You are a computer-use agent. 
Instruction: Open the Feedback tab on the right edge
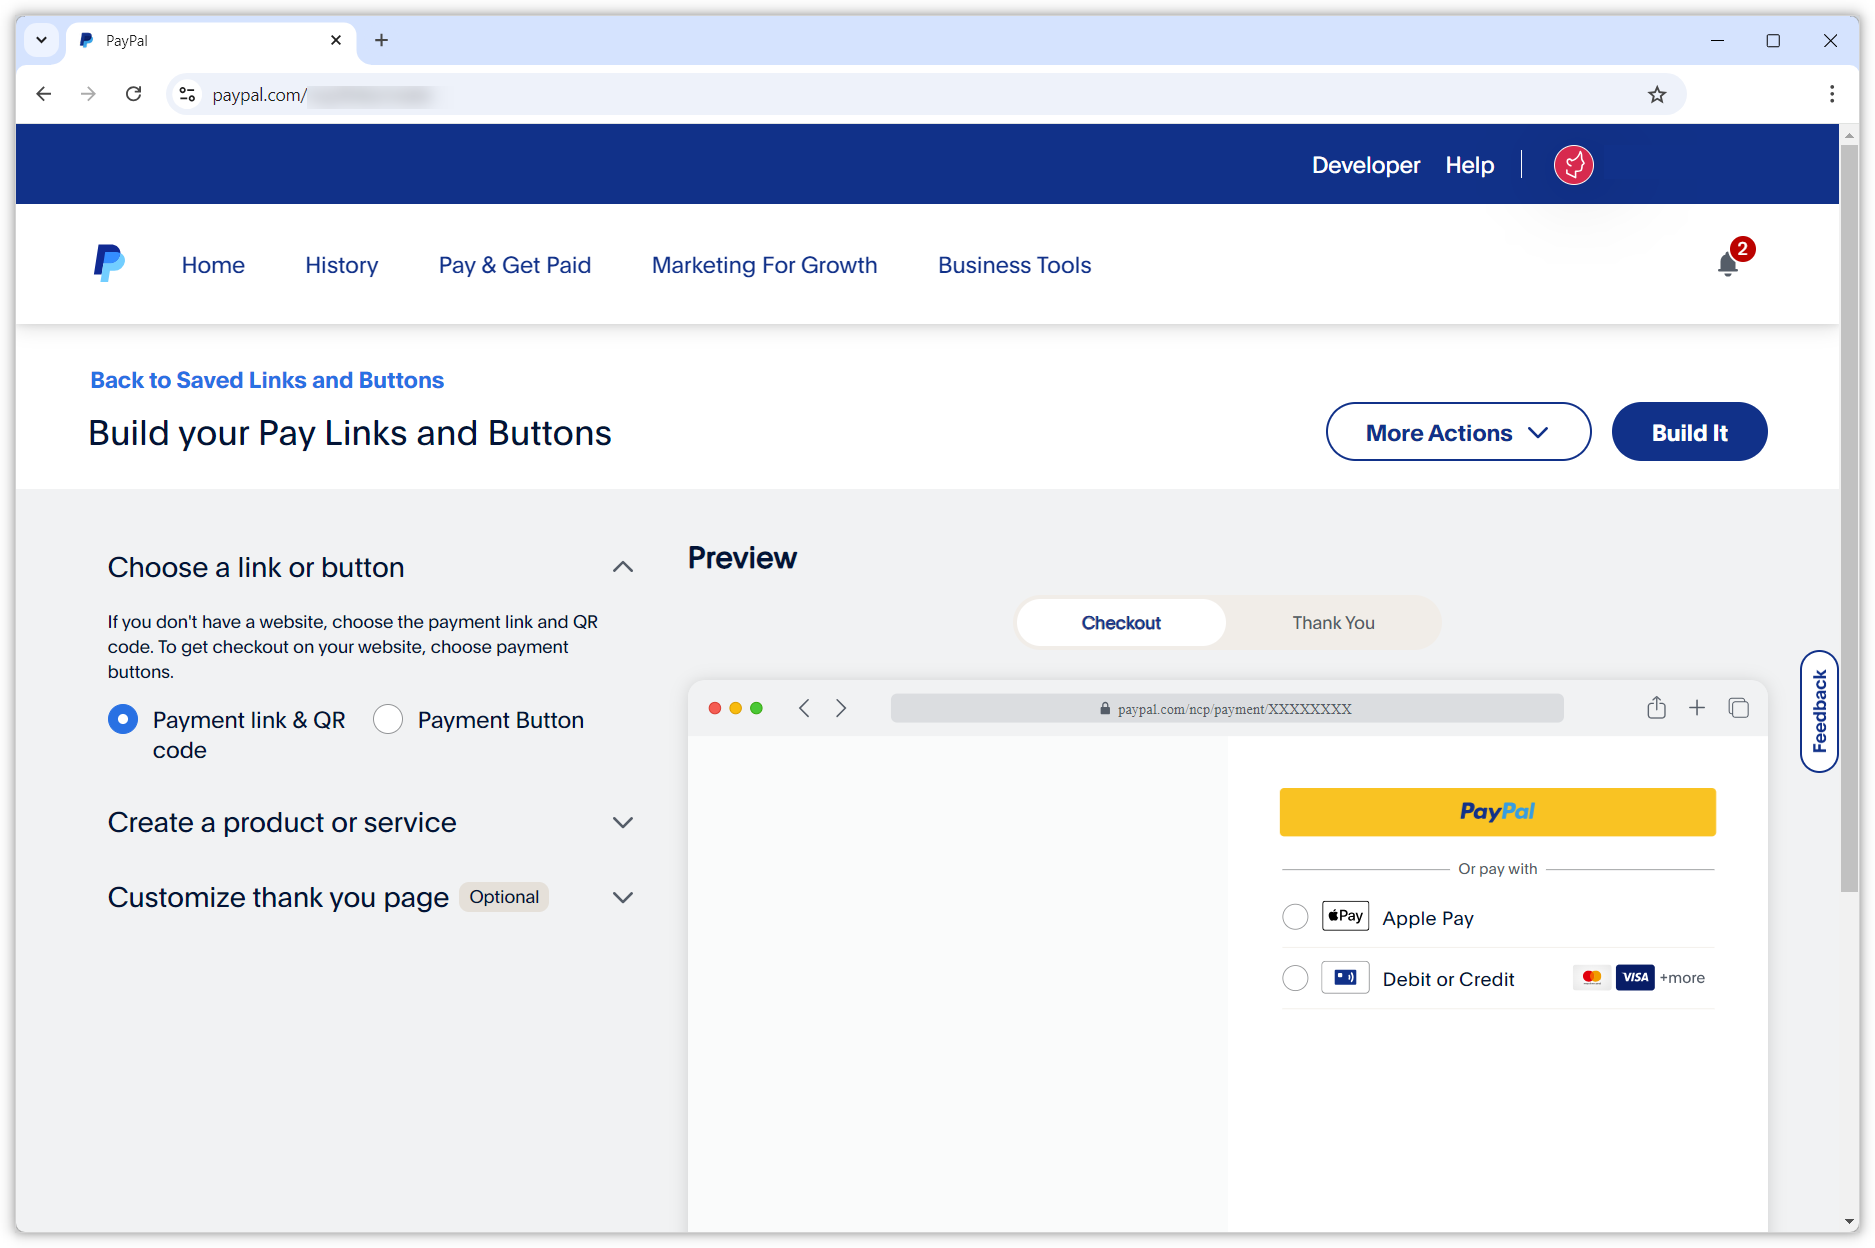coord(1819,712)
